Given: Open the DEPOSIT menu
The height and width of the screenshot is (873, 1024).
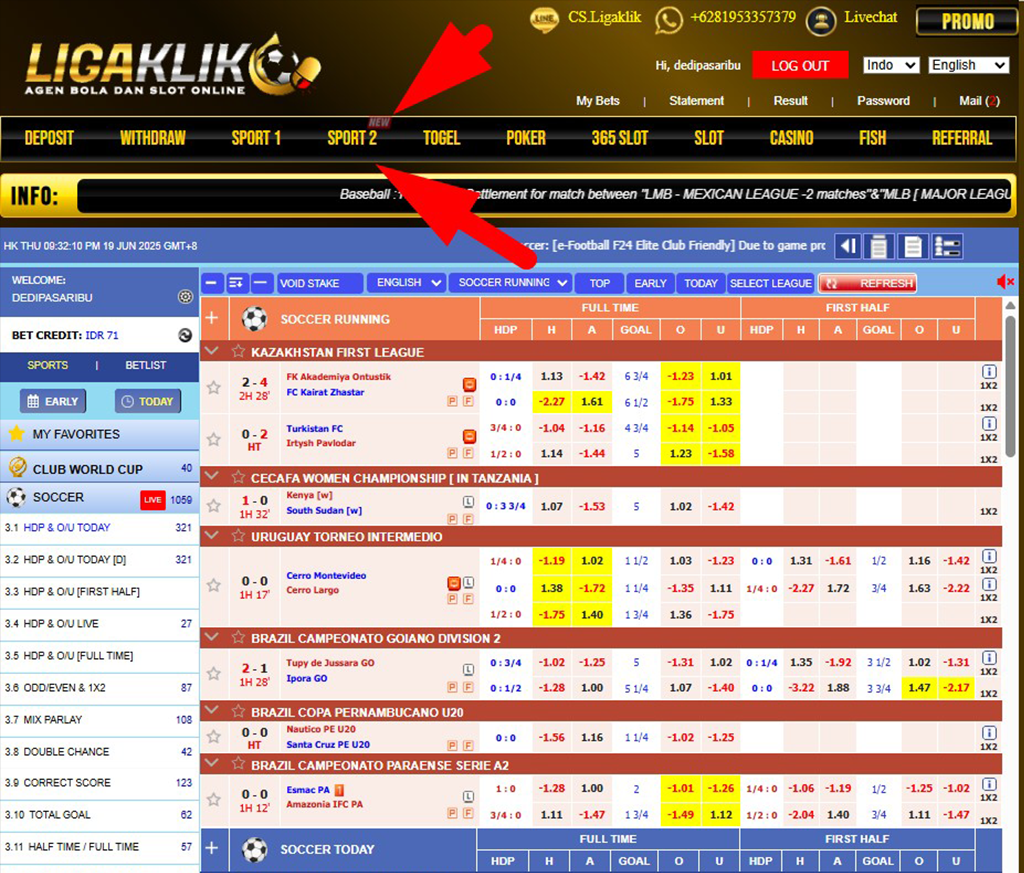Looking at the screenshot, I should [x=49, y=138].
